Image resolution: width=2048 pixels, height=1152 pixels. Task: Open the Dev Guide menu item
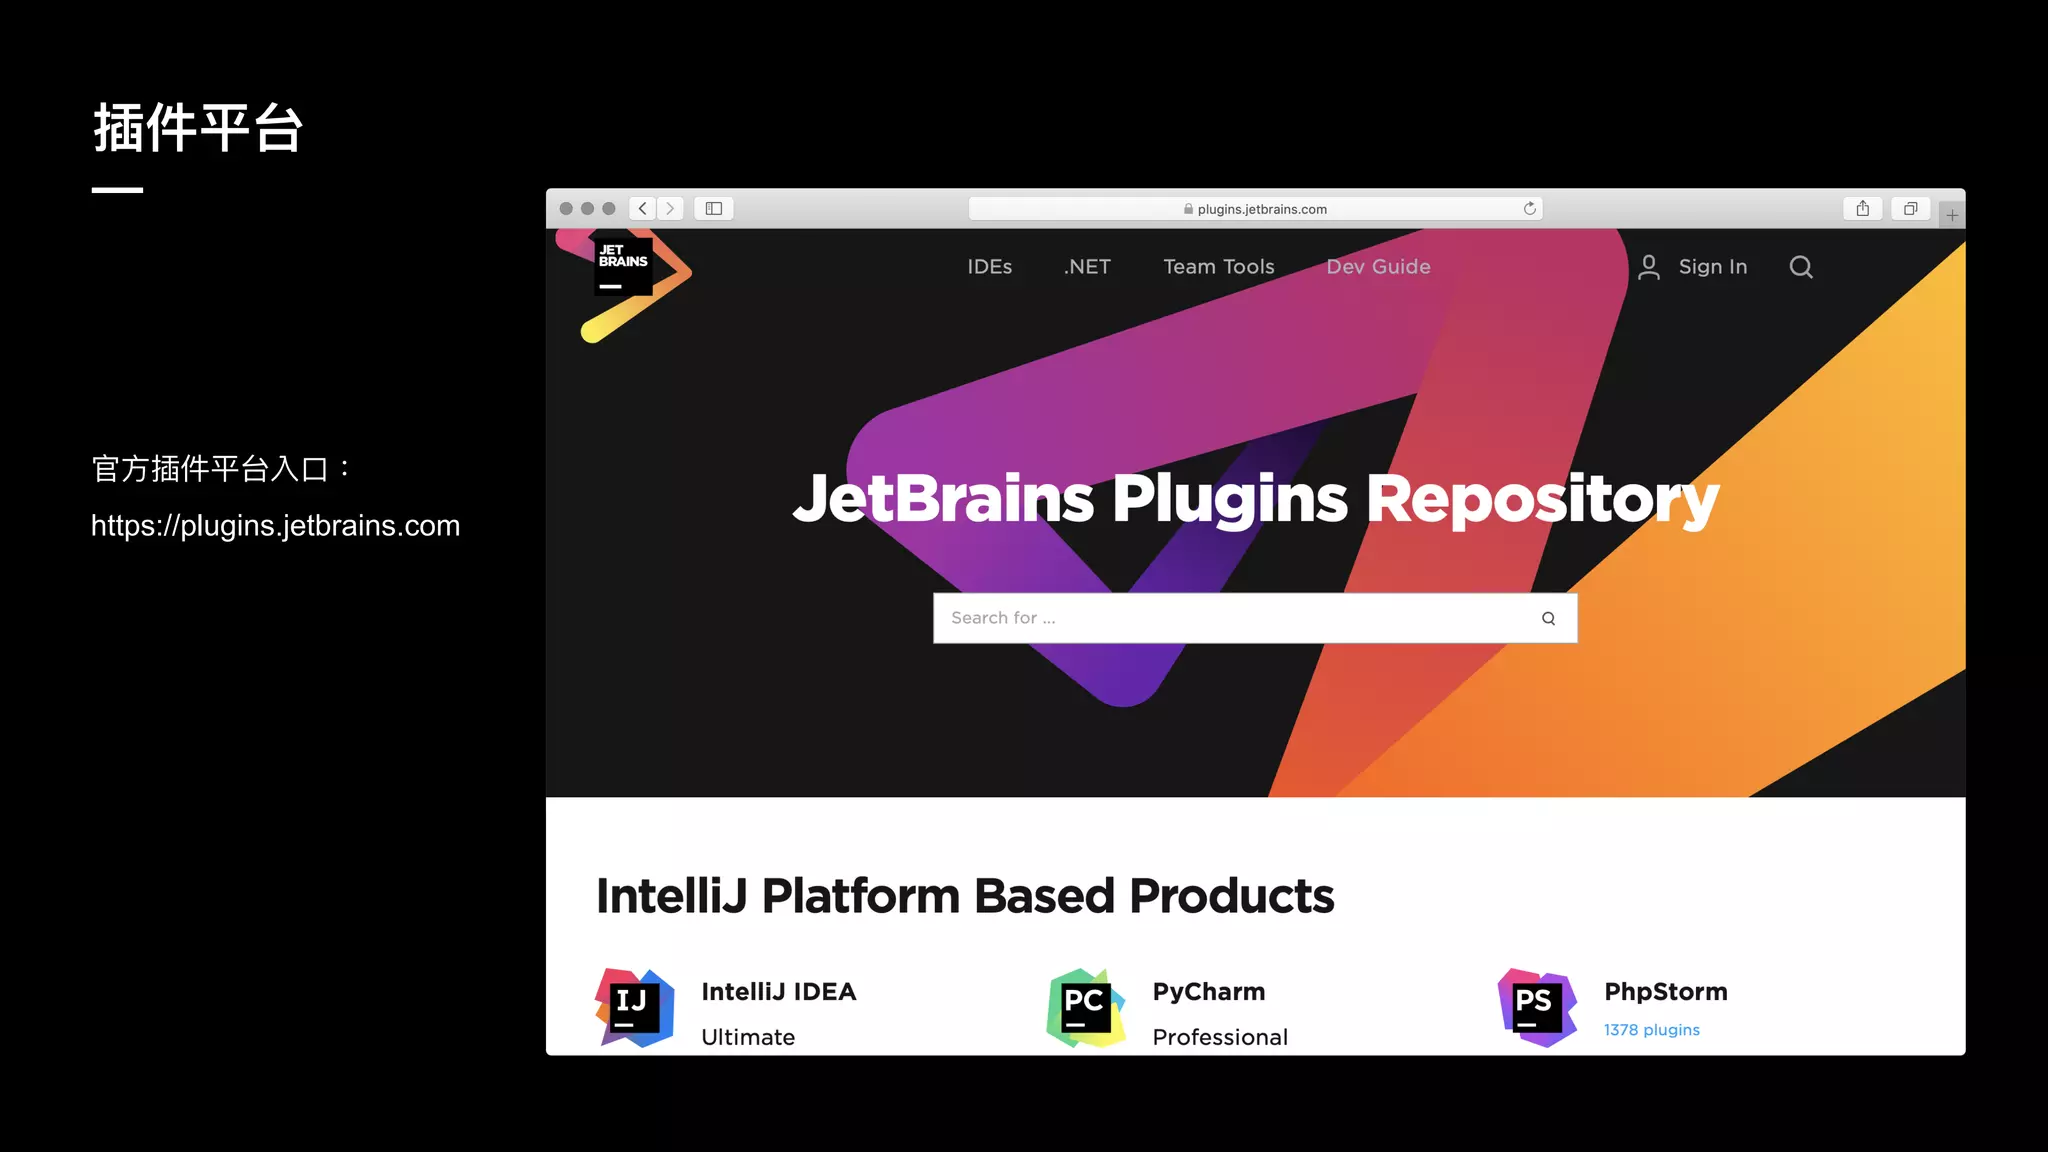[1378, 267]
